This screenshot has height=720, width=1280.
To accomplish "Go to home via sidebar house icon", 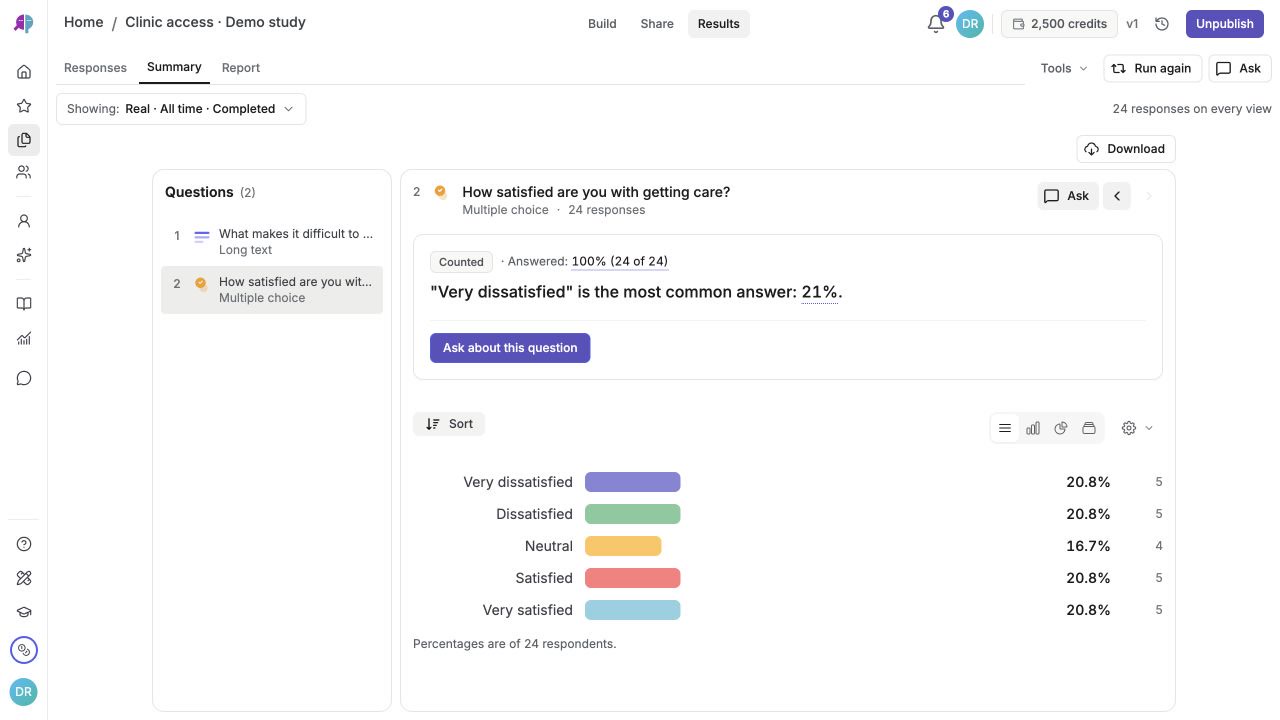I will coord(24,72).
